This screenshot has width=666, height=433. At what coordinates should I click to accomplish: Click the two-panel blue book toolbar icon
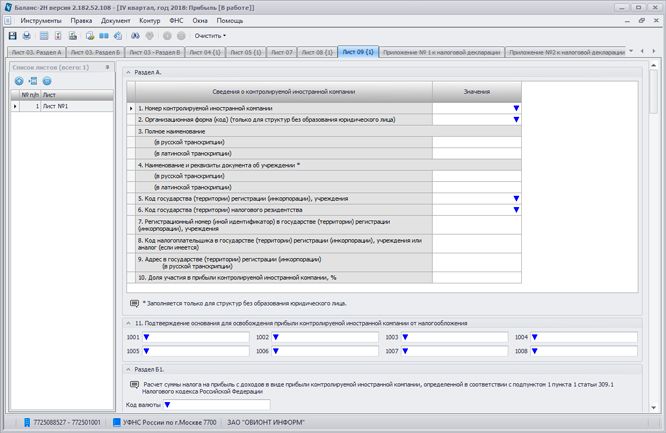(104, 36)
